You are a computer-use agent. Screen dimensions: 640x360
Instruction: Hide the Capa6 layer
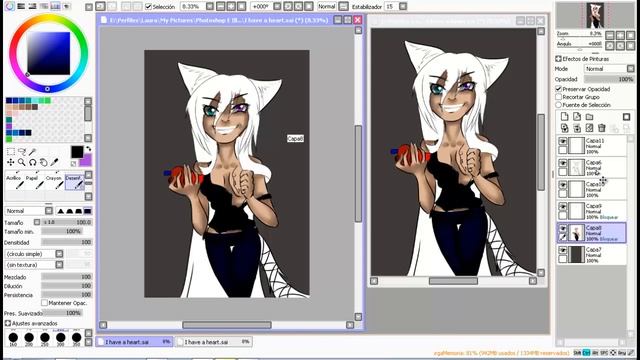coord(562,163)
